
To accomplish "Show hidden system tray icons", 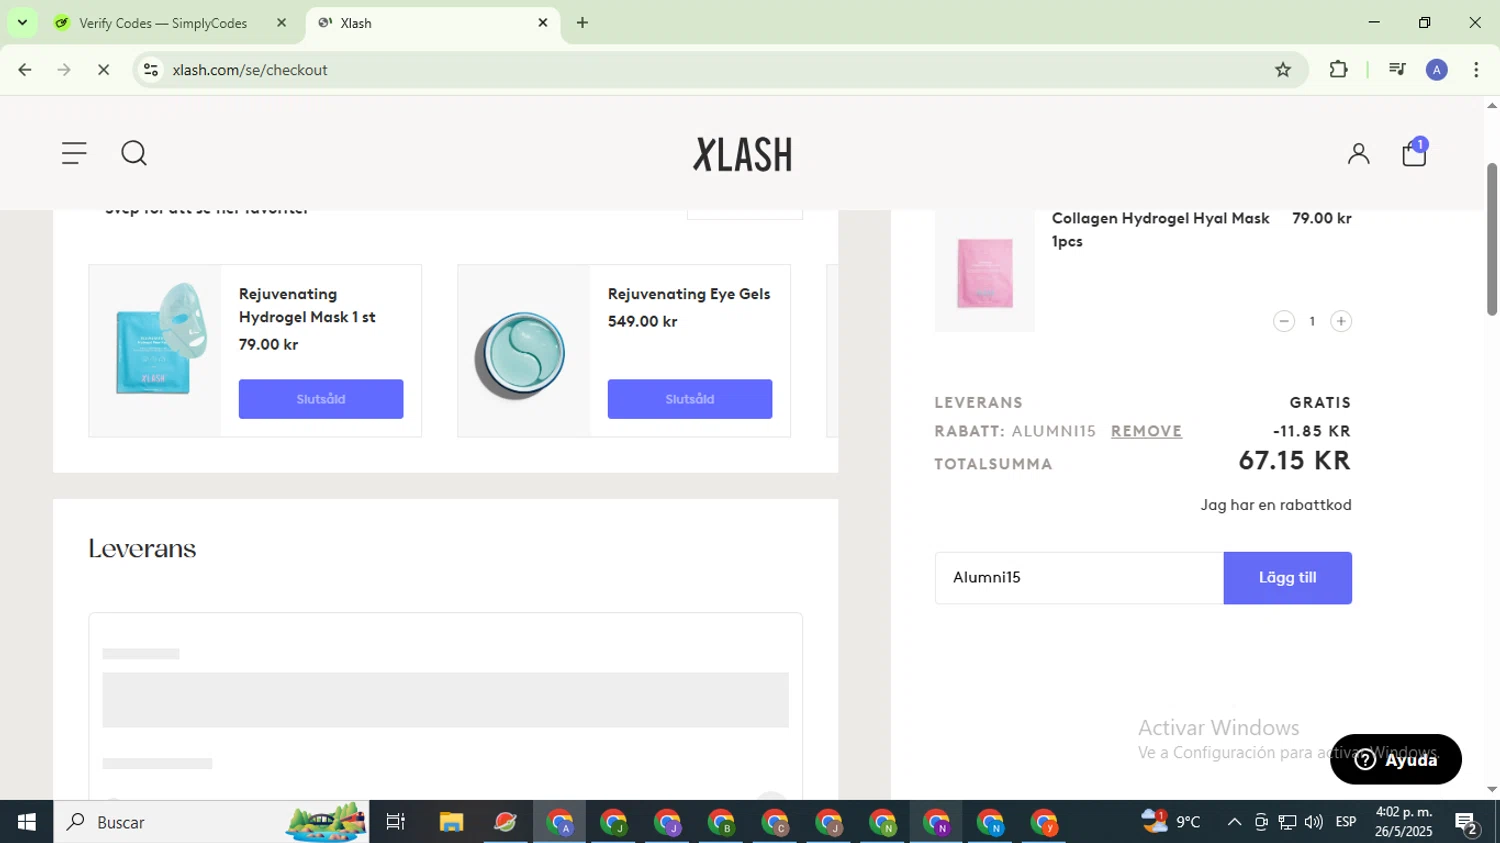I will coord(1234,822).
